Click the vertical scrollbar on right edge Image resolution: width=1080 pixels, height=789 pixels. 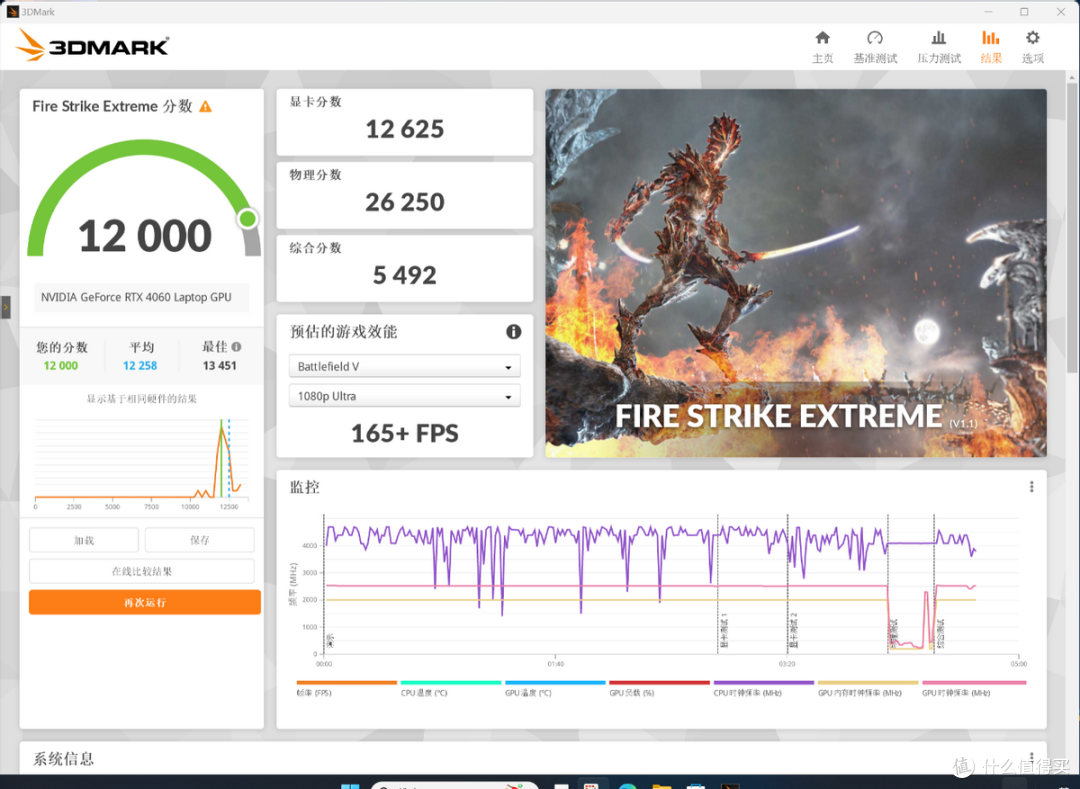tap(1073, 227)
